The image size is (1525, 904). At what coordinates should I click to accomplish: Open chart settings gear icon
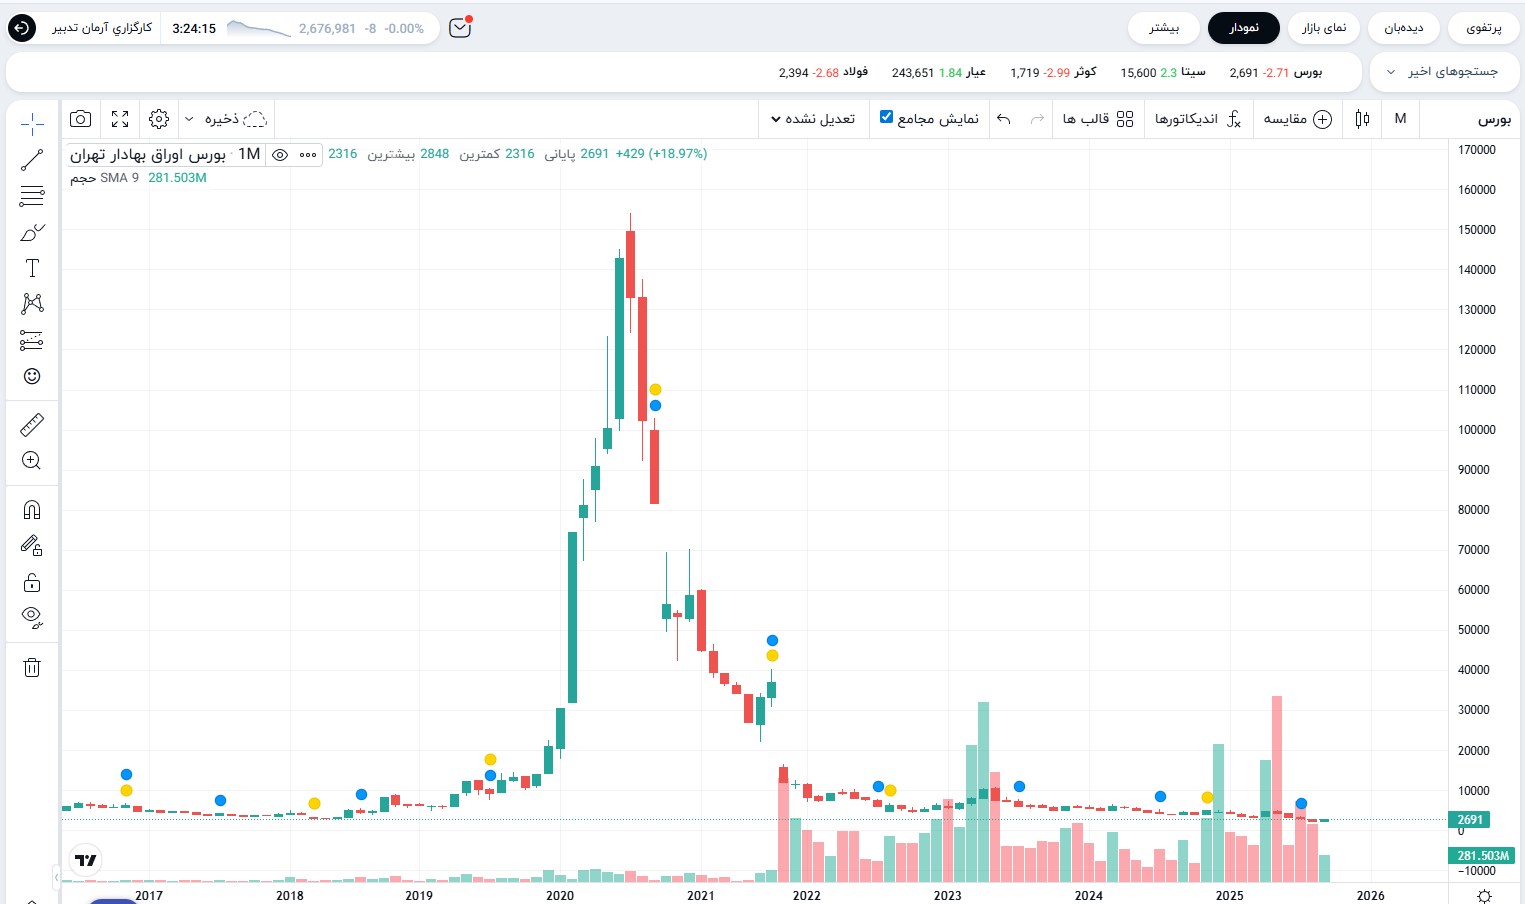(159, 119)
